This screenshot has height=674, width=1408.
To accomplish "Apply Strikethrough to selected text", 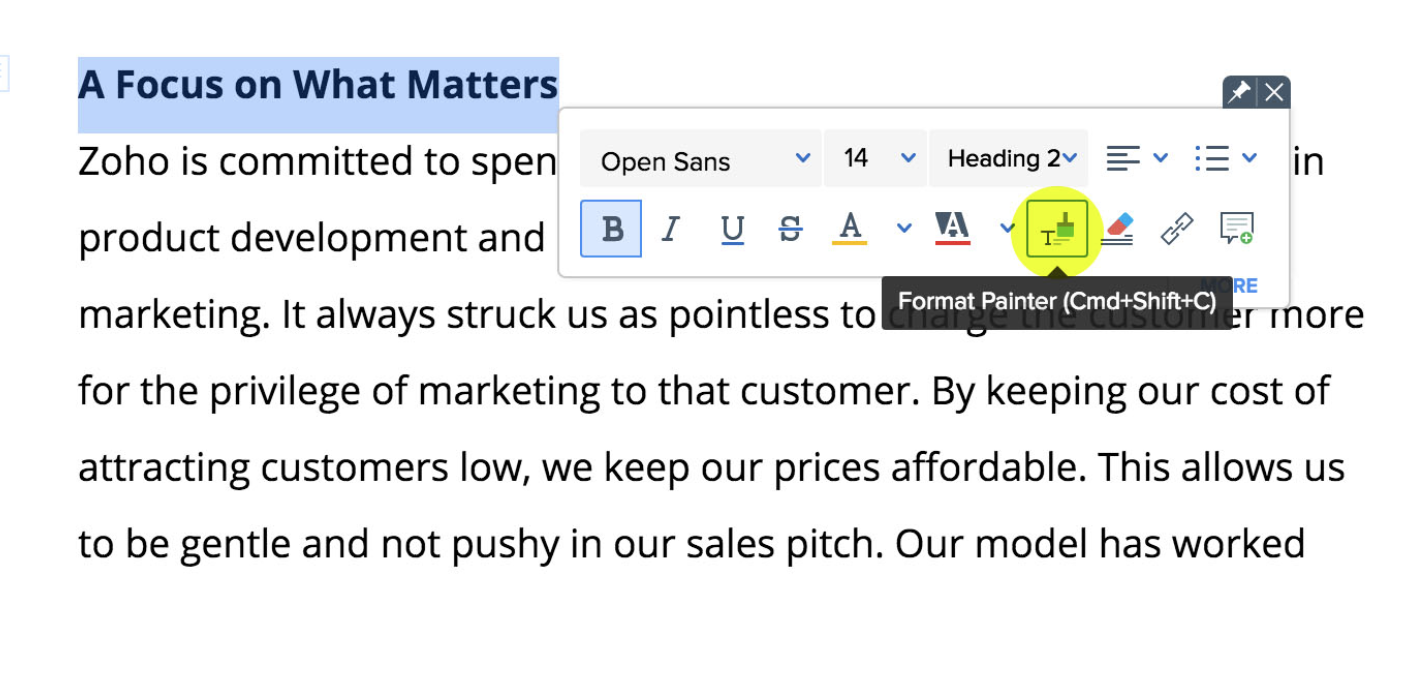I will pyautogui.click(x=790, y=229).
